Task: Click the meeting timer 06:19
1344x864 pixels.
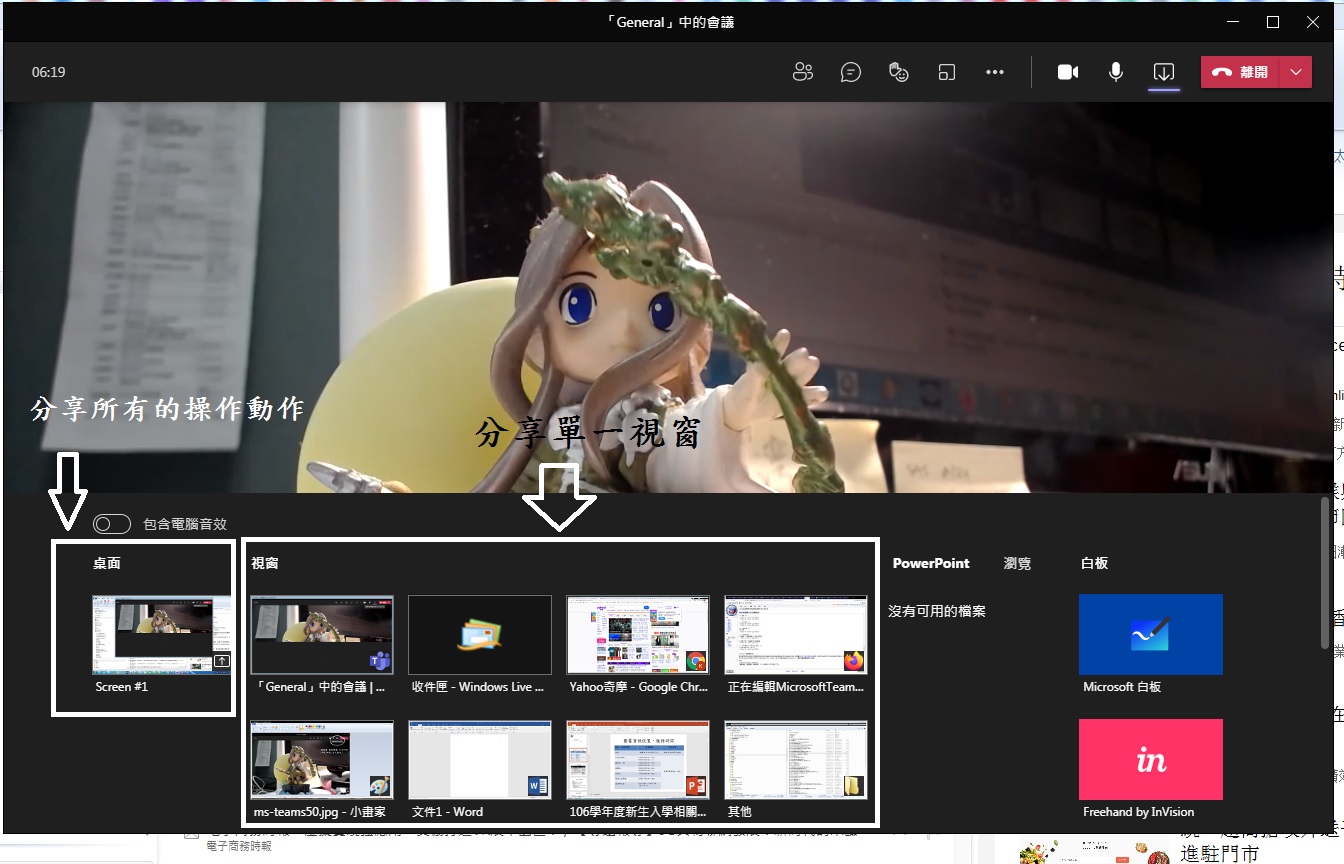Action: pos(48,72)
